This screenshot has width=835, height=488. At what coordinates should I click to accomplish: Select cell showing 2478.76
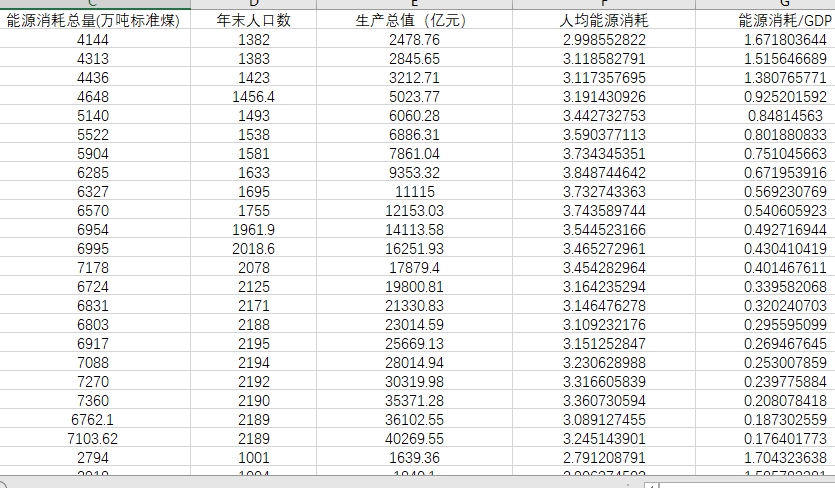tap(414, 39)
